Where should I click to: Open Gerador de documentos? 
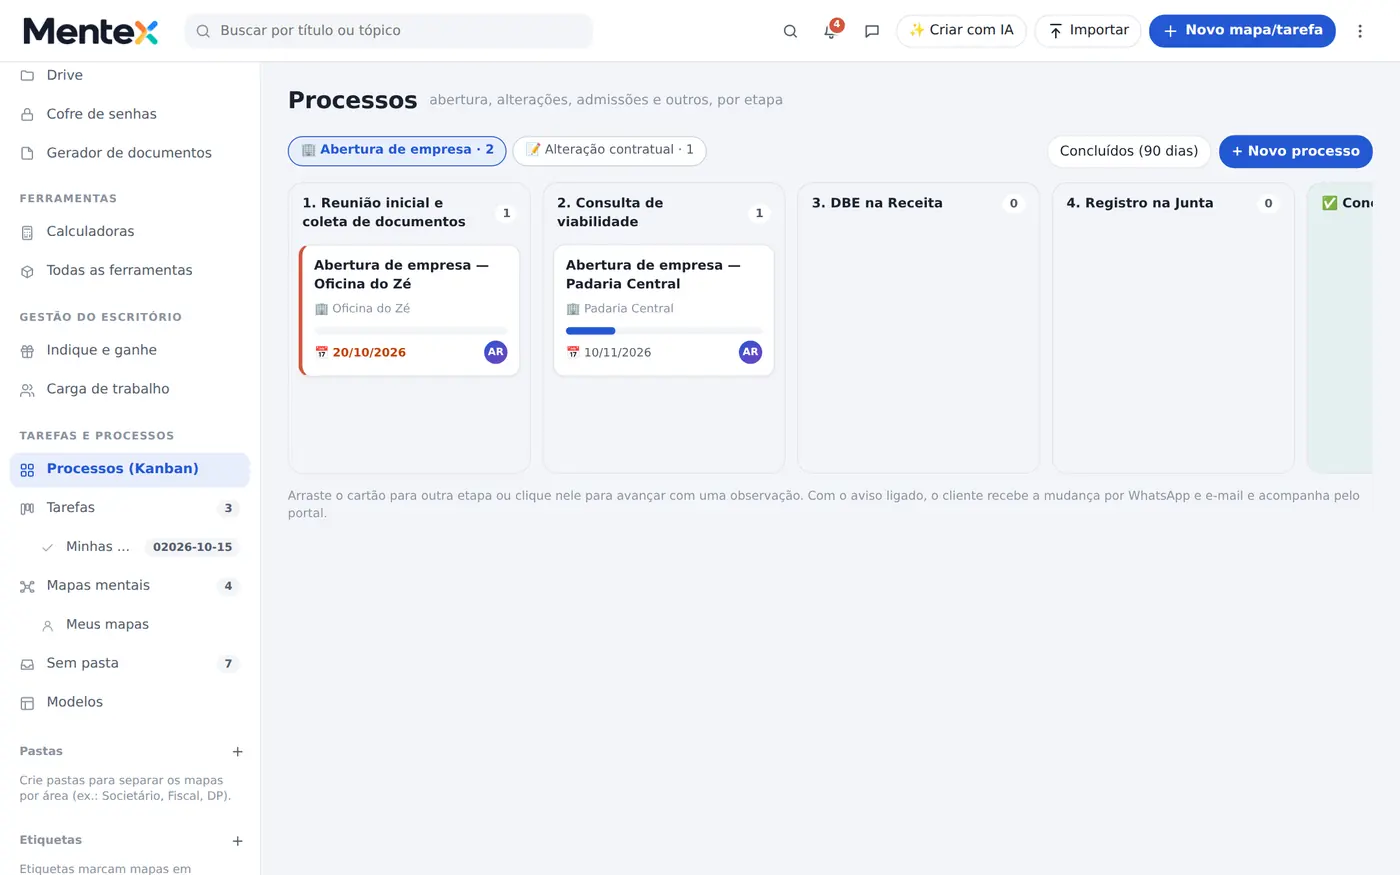click(130, 153)
